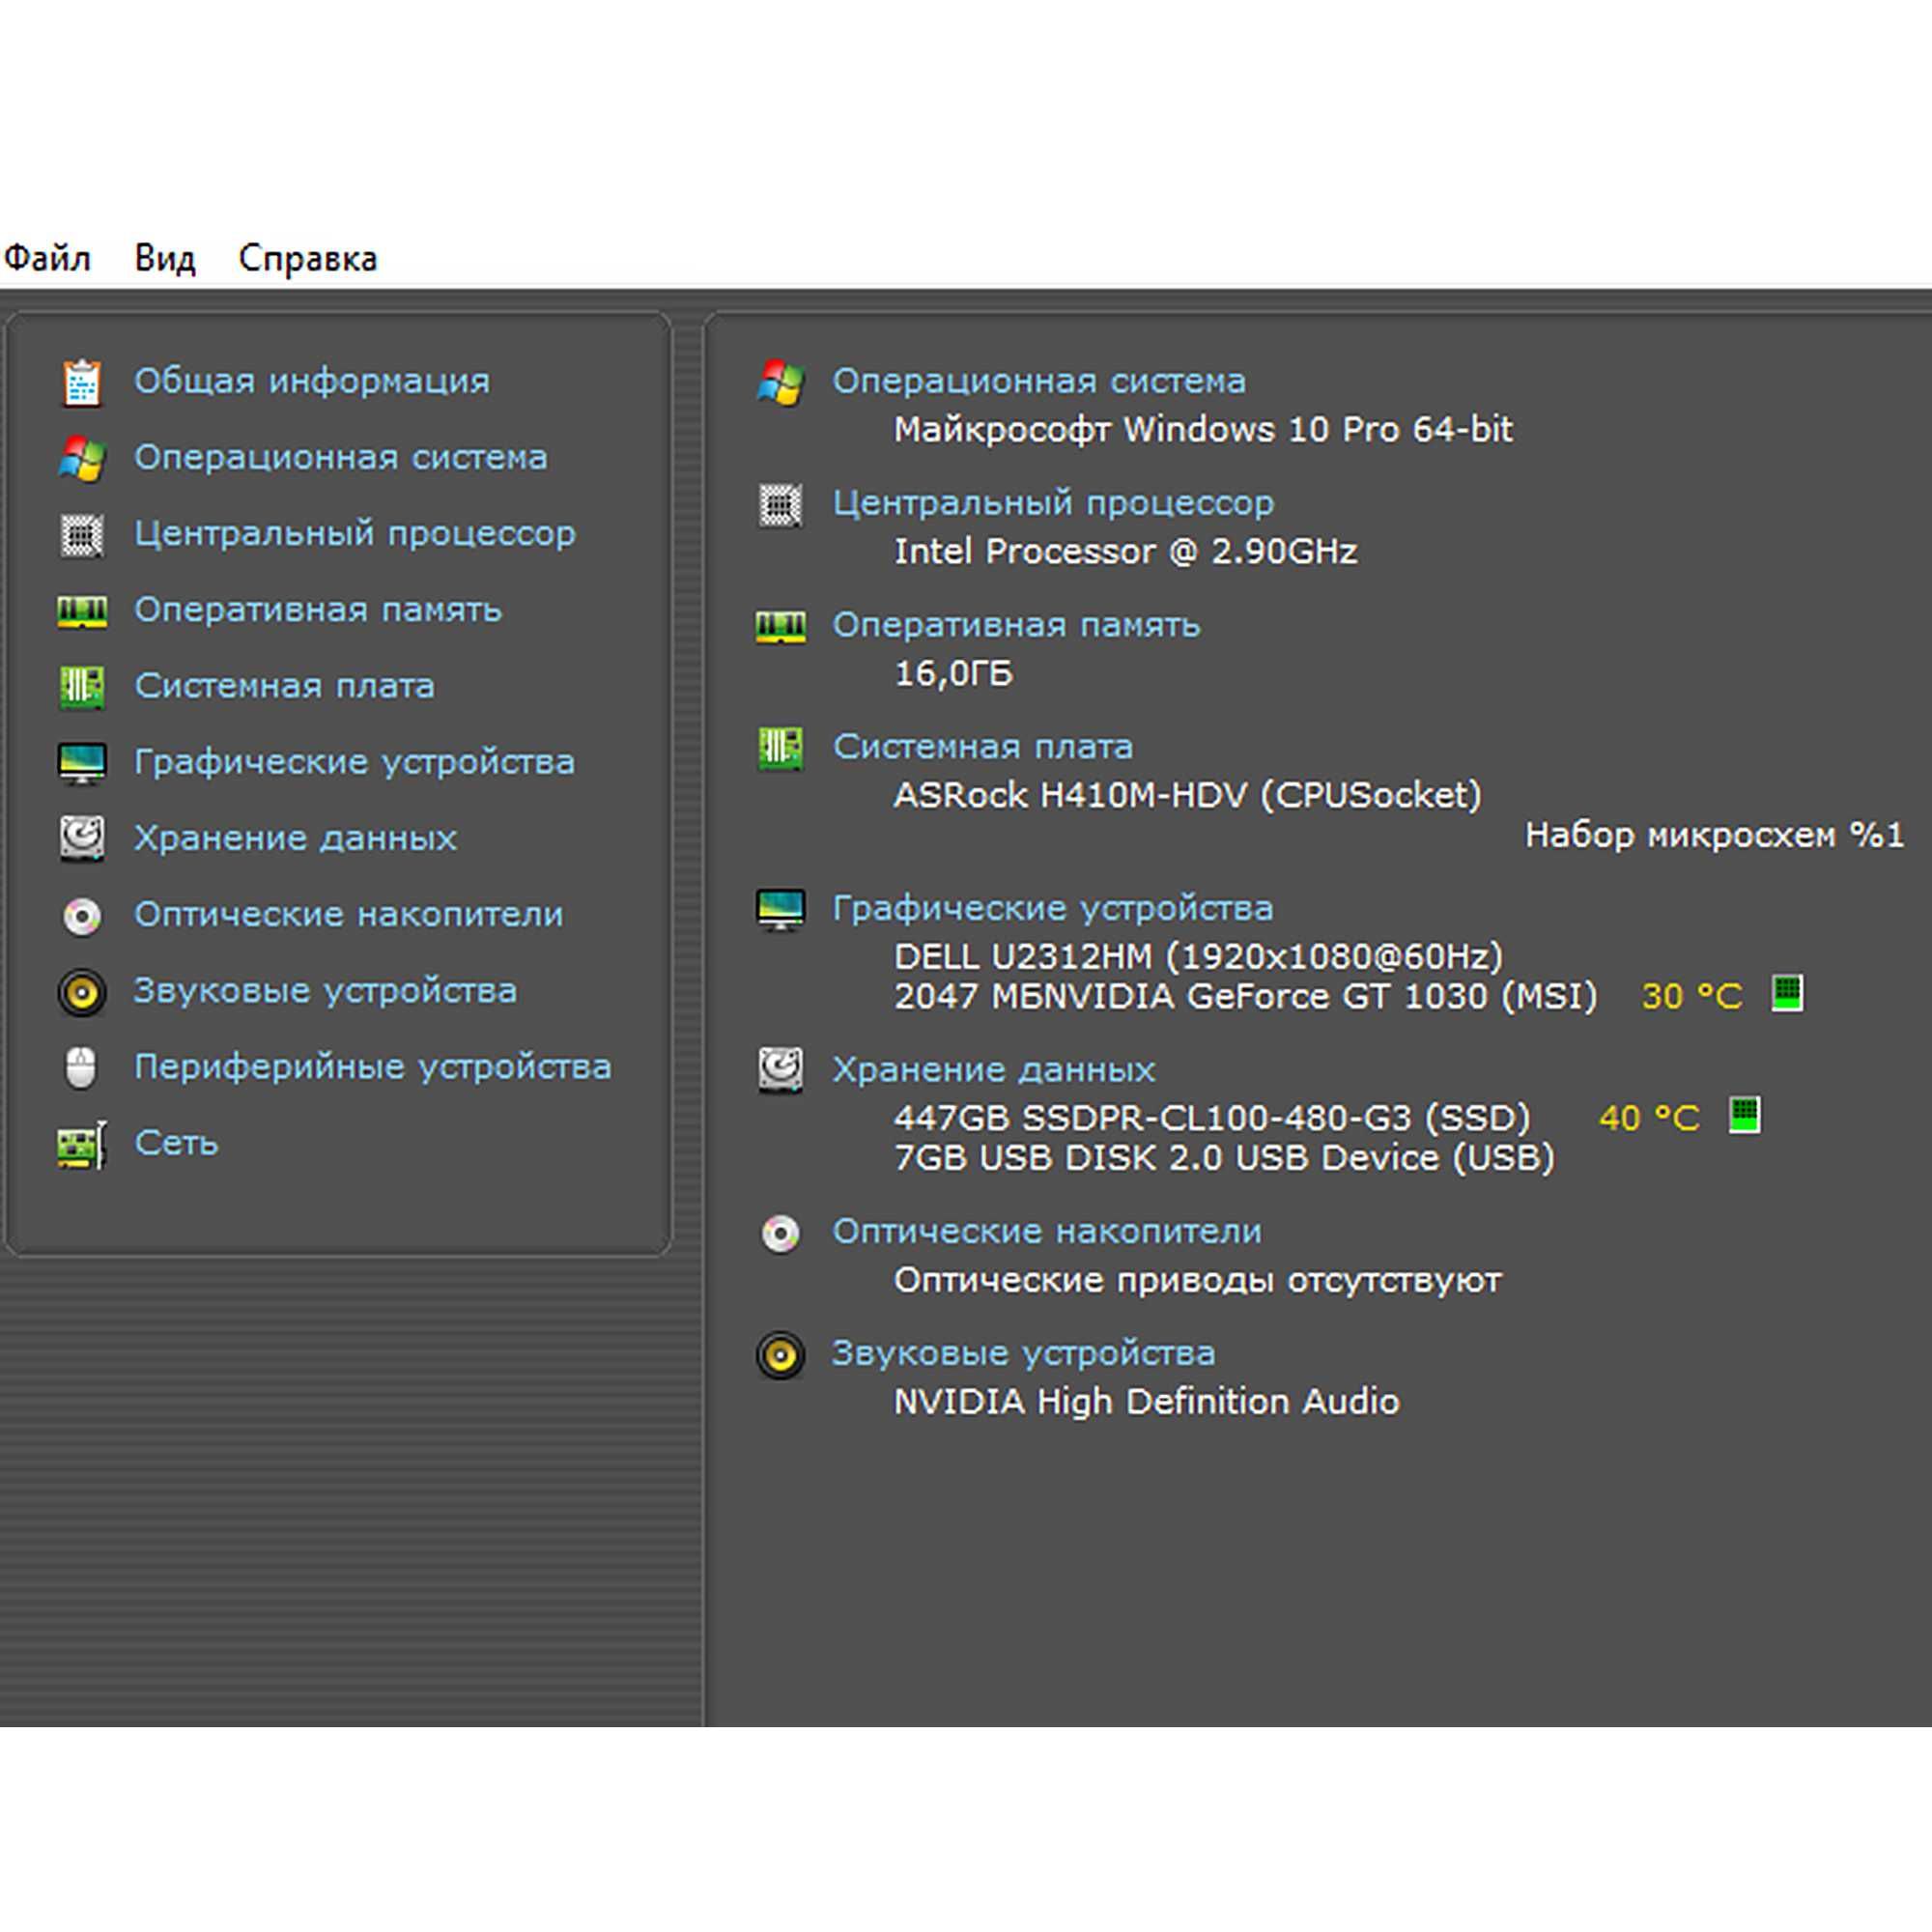Open Операционная система heading in summary
Image resolution: width=1932 pixels, height=1932 pixels.
pos(1040,381)
